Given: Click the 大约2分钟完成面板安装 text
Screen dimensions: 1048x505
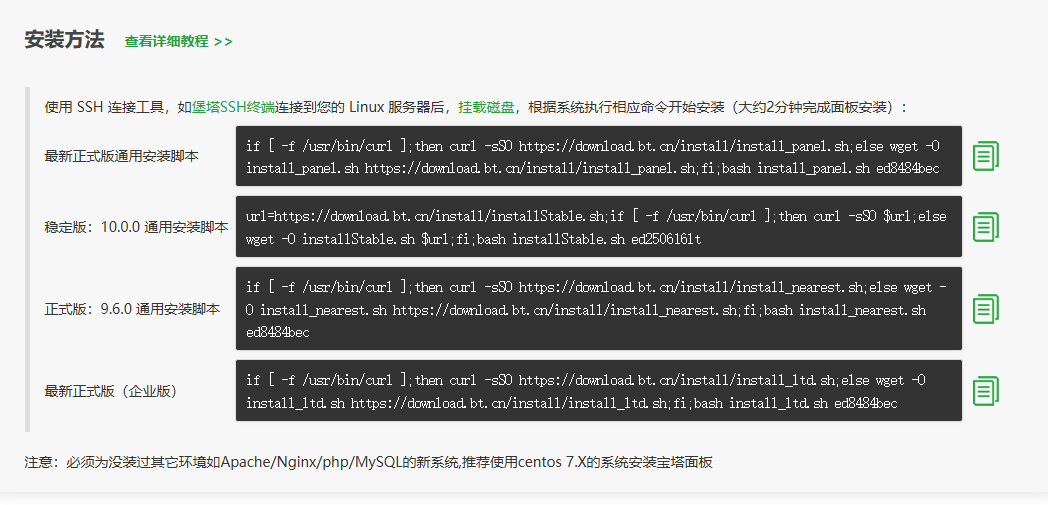Looking at the screenshot, I should tap(811, 107).
